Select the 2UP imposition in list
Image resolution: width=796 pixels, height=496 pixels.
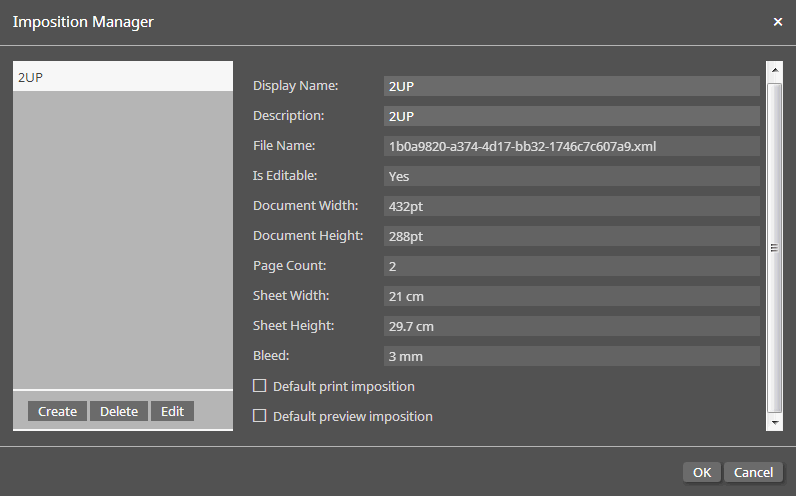click(x=122, y=77)
